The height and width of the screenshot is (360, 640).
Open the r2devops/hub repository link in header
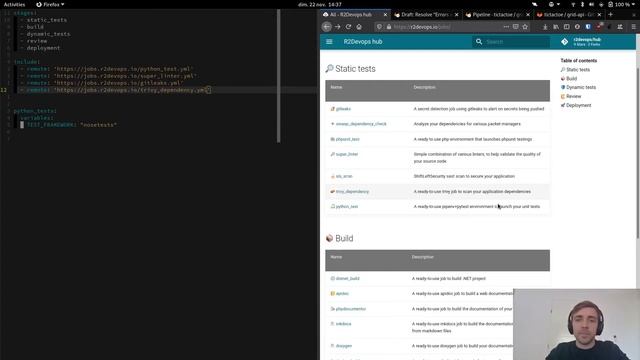point(582,42)
